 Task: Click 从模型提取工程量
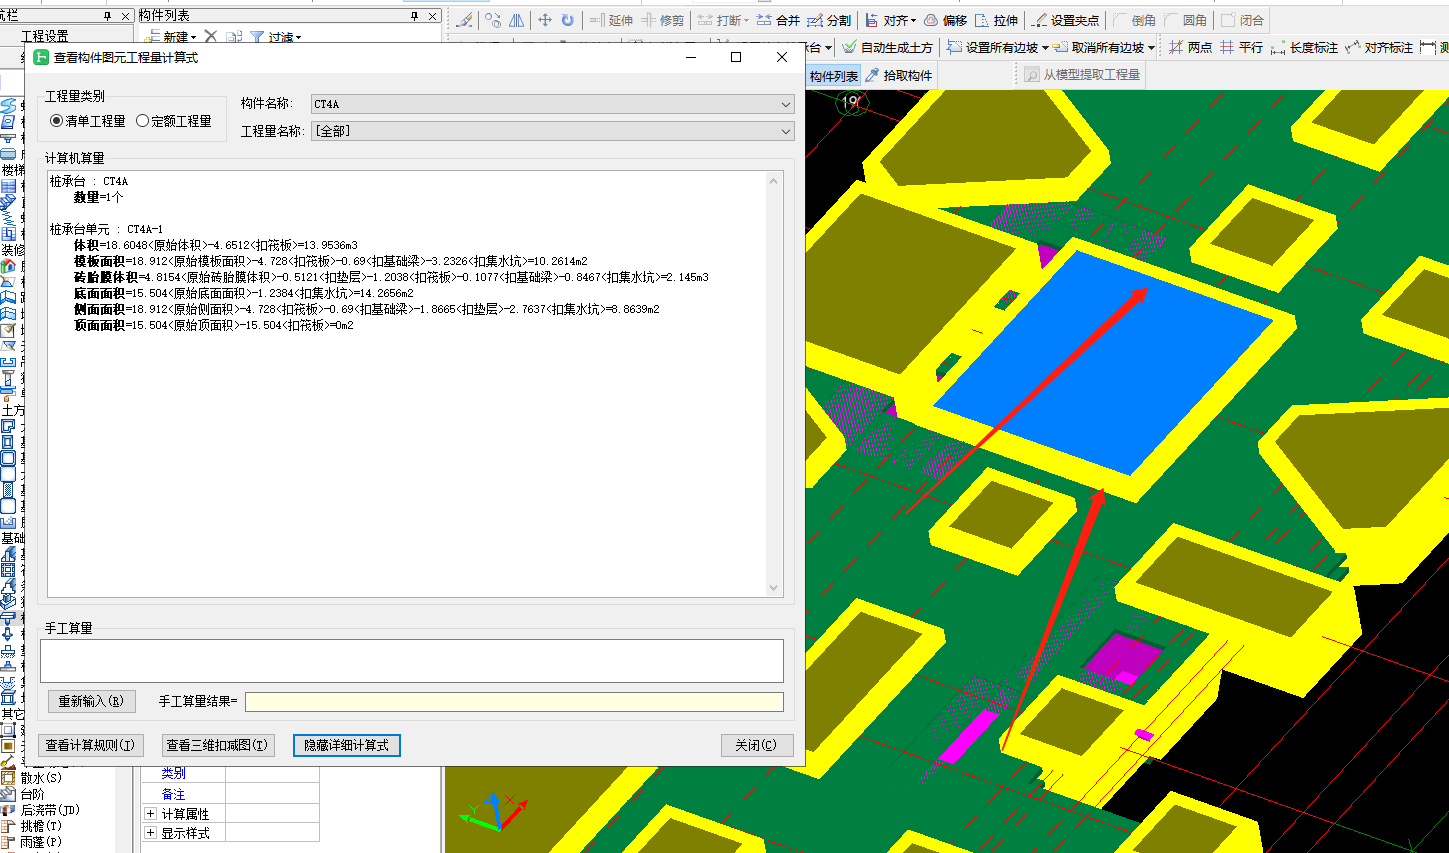point(1082,75)
